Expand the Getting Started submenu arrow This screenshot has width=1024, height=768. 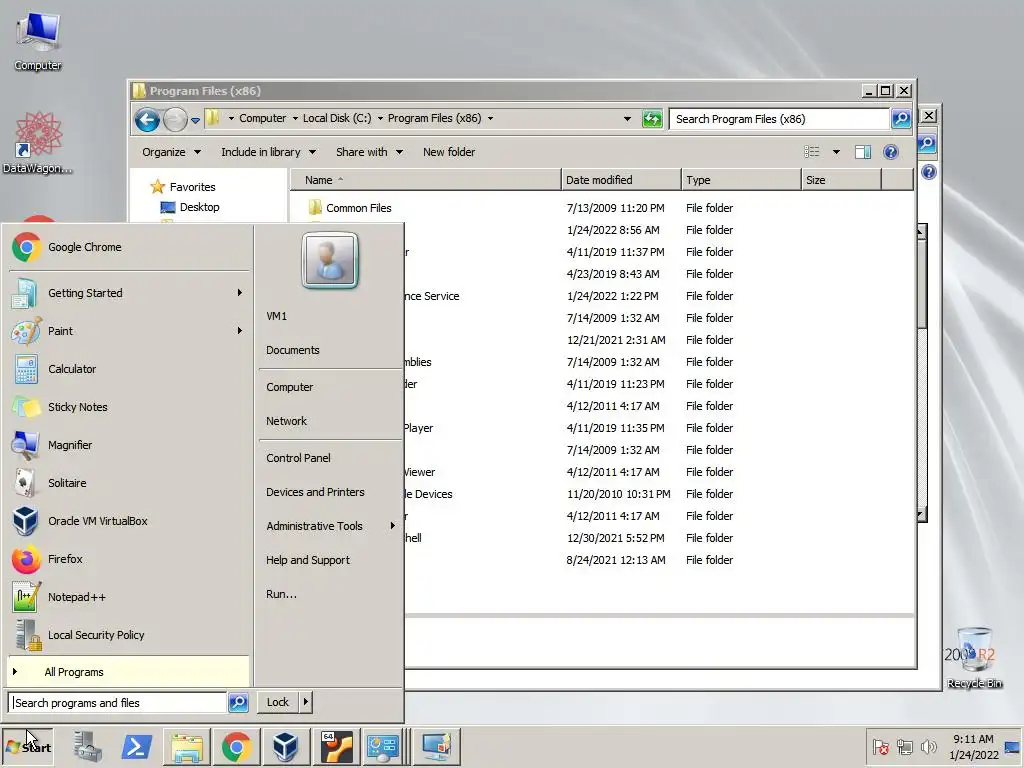click(x=240, y=293)
